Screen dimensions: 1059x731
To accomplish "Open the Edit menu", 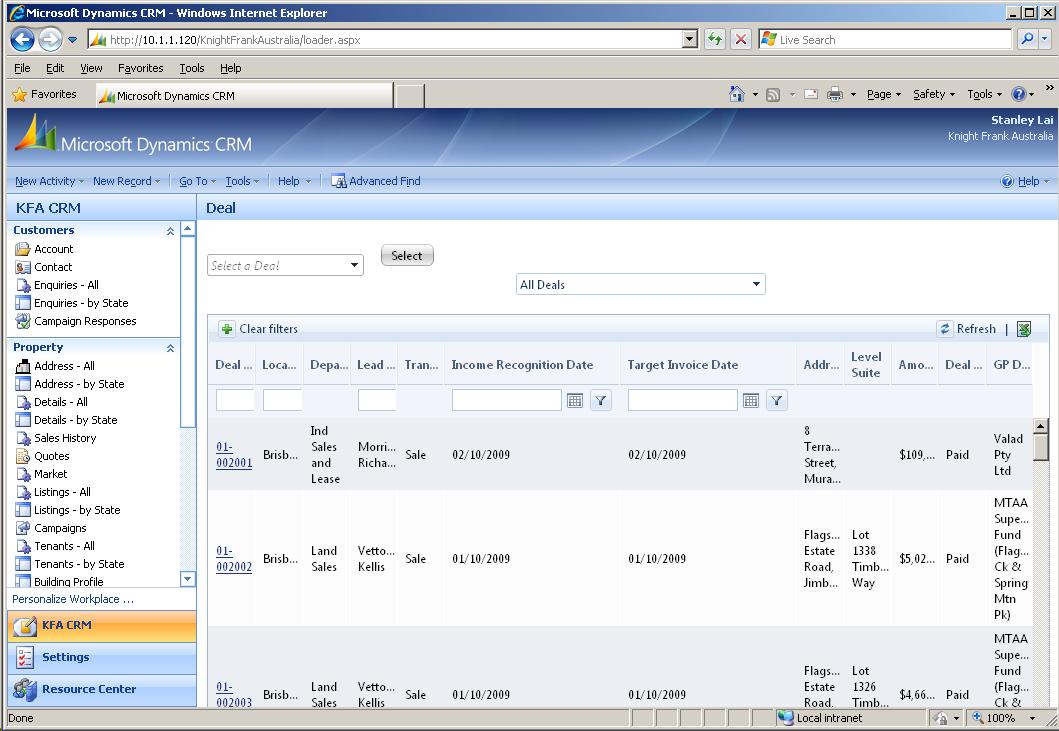I will pos(55,68).
